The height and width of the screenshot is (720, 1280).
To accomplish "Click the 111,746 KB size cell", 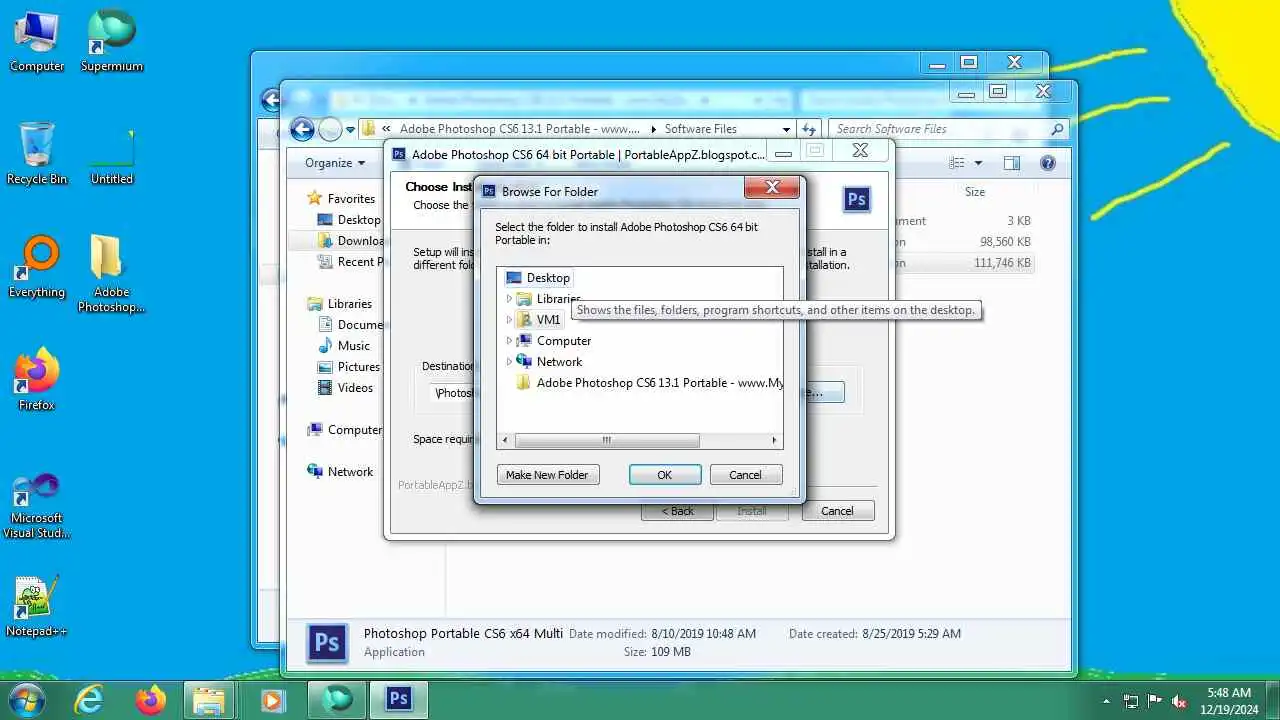I will 1002,263.
